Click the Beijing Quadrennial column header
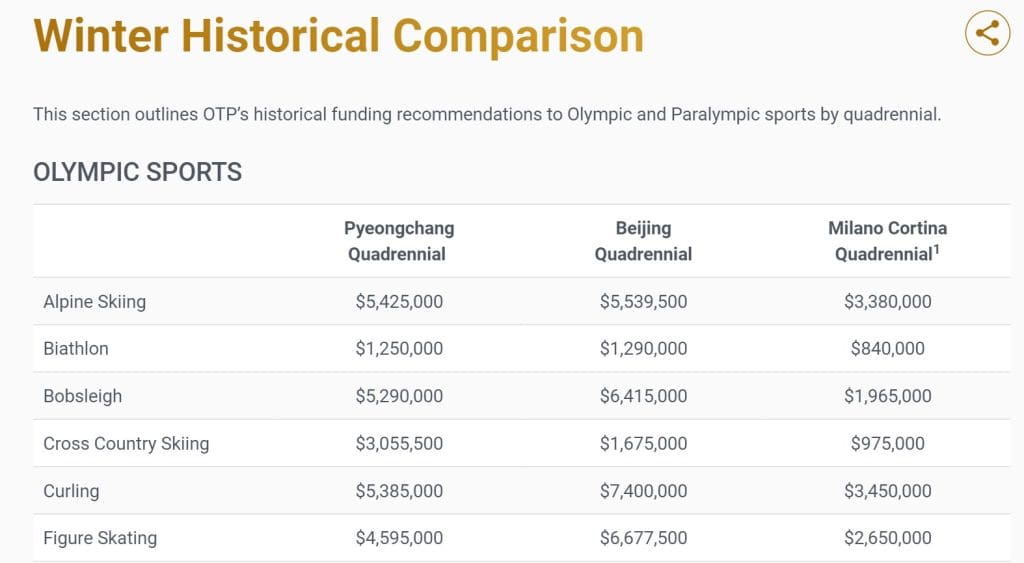 click(x=643, y=241)
